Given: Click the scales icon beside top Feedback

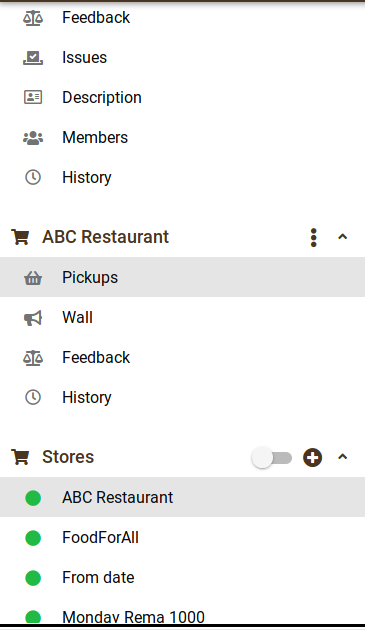Looking at the screenshot, I should coord(33,18).
